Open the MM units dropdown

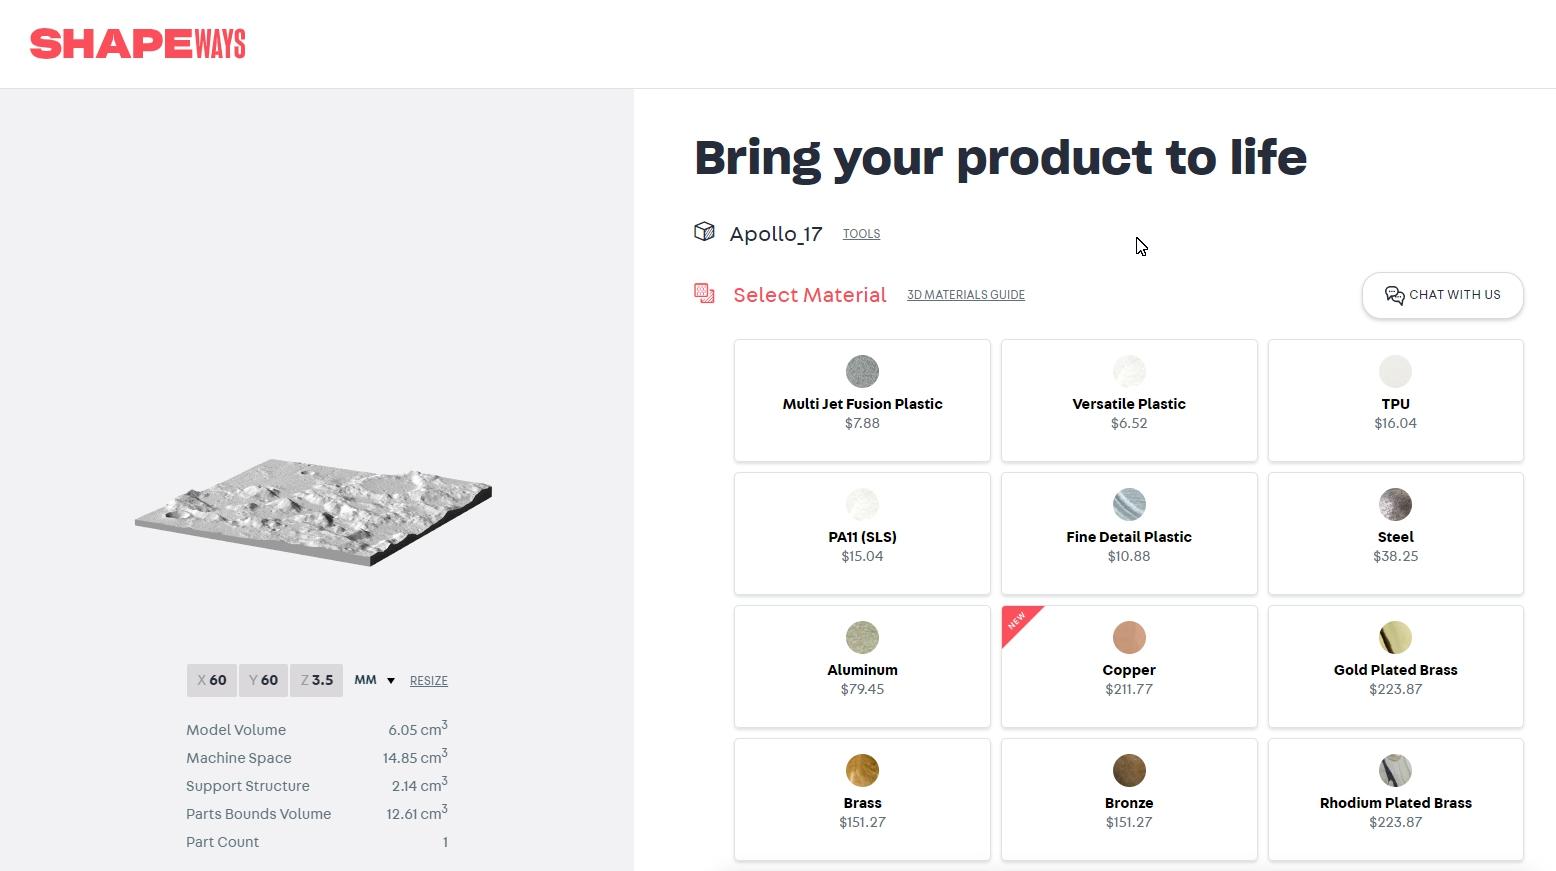point(375,680)
